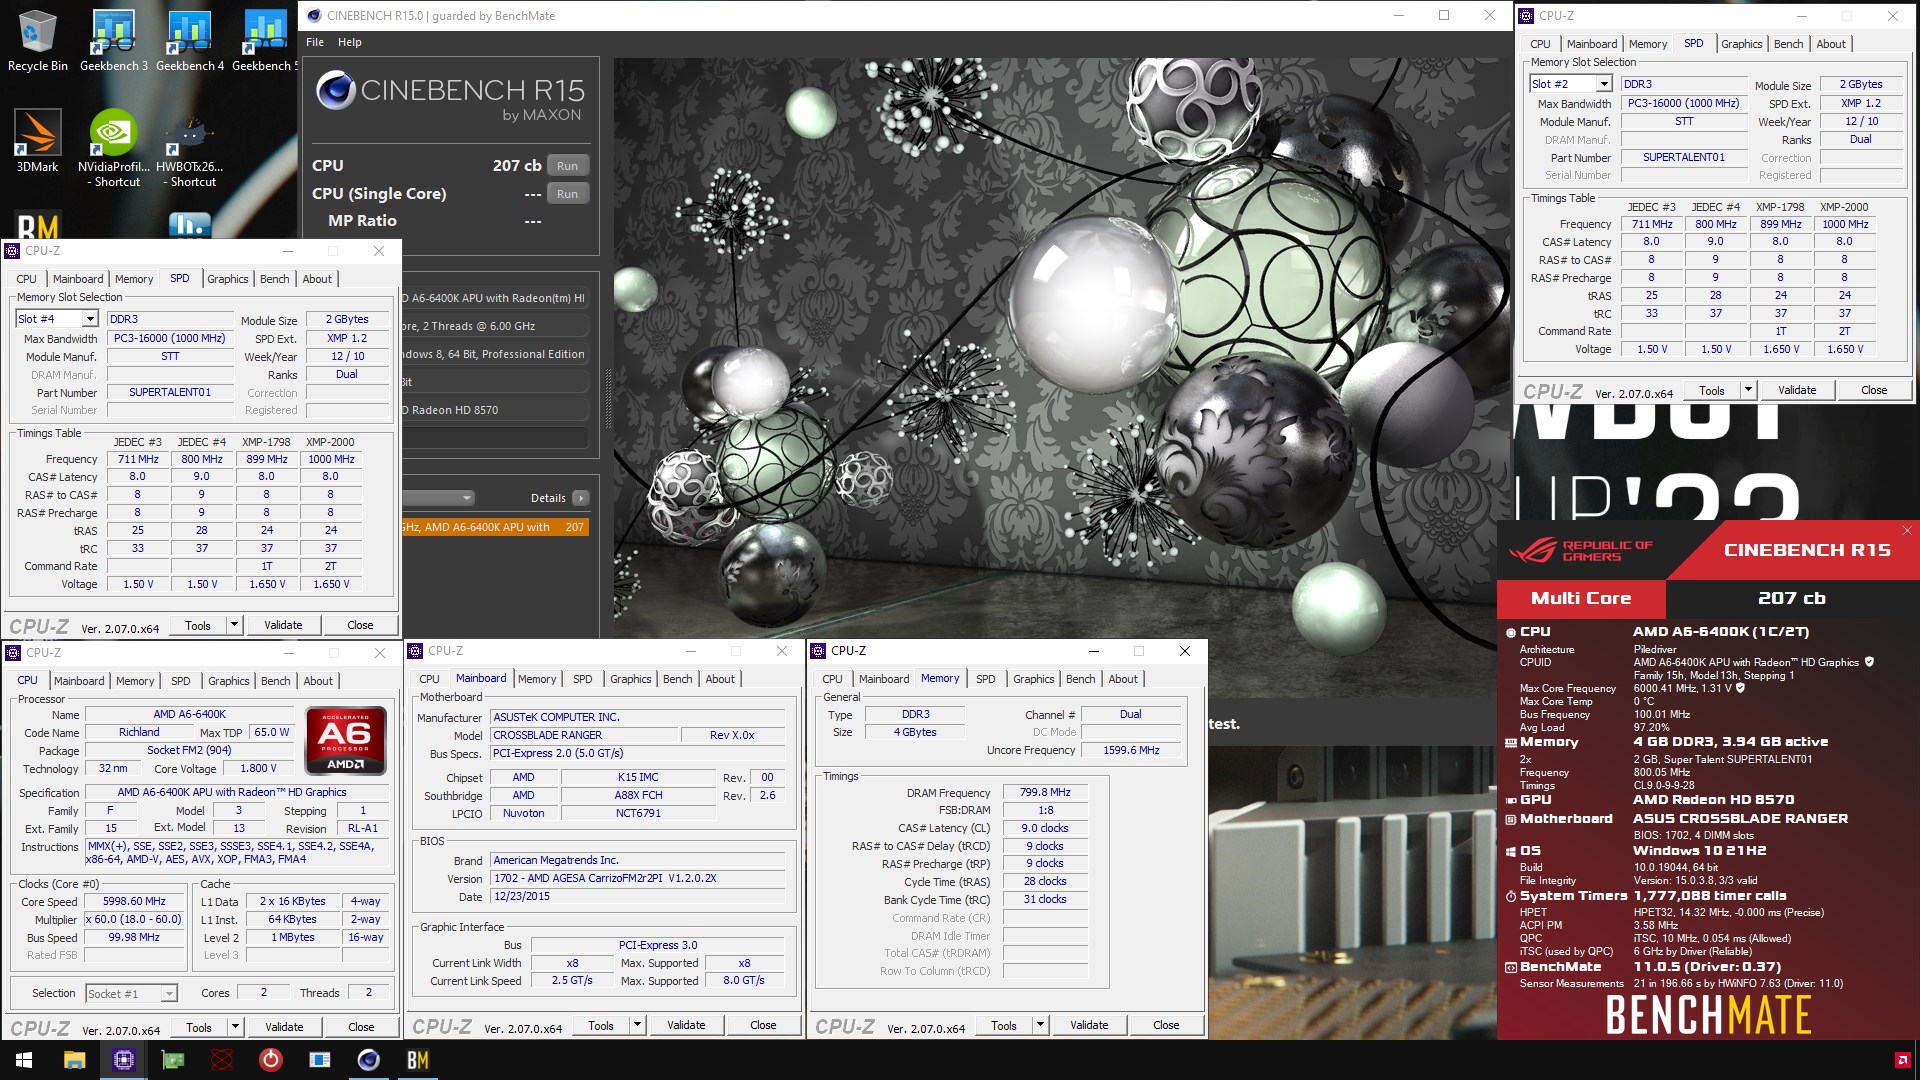Screen dimensions: 1920x1080
Task: Click the Cinebench R15 logo sphere
Action: point(335,91)
